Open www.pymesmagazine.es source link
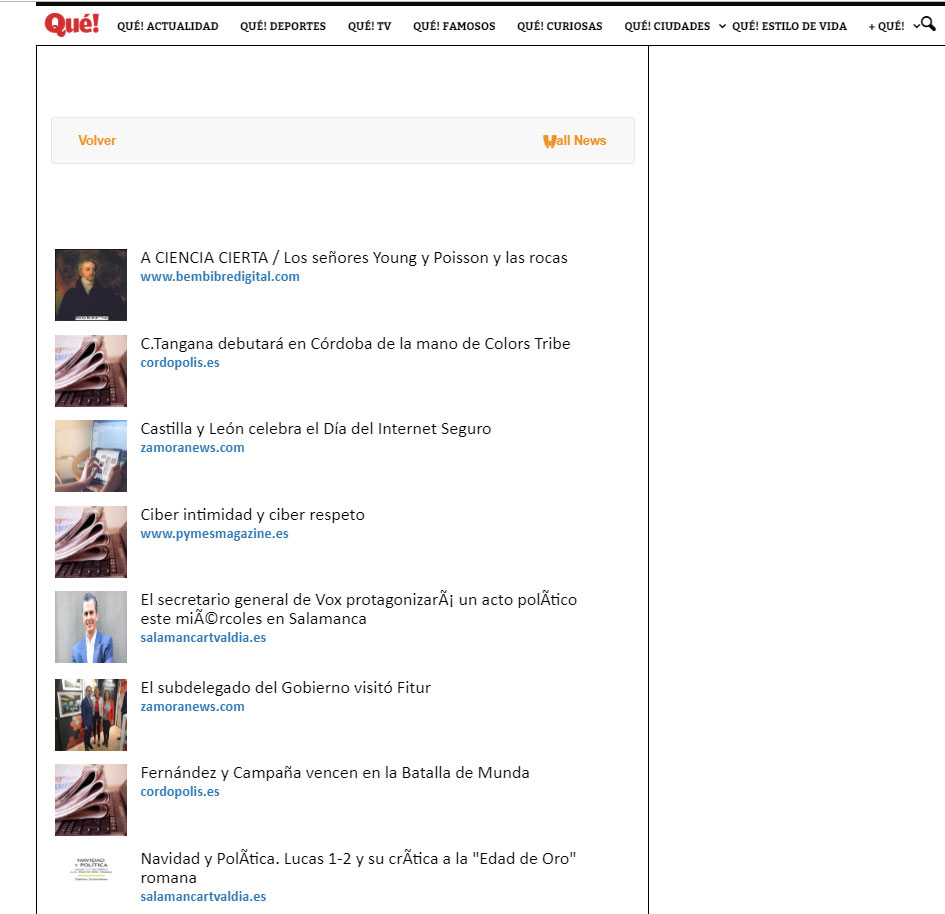The width and height of the screenshot is (945, 914). (x=215, y=534)
